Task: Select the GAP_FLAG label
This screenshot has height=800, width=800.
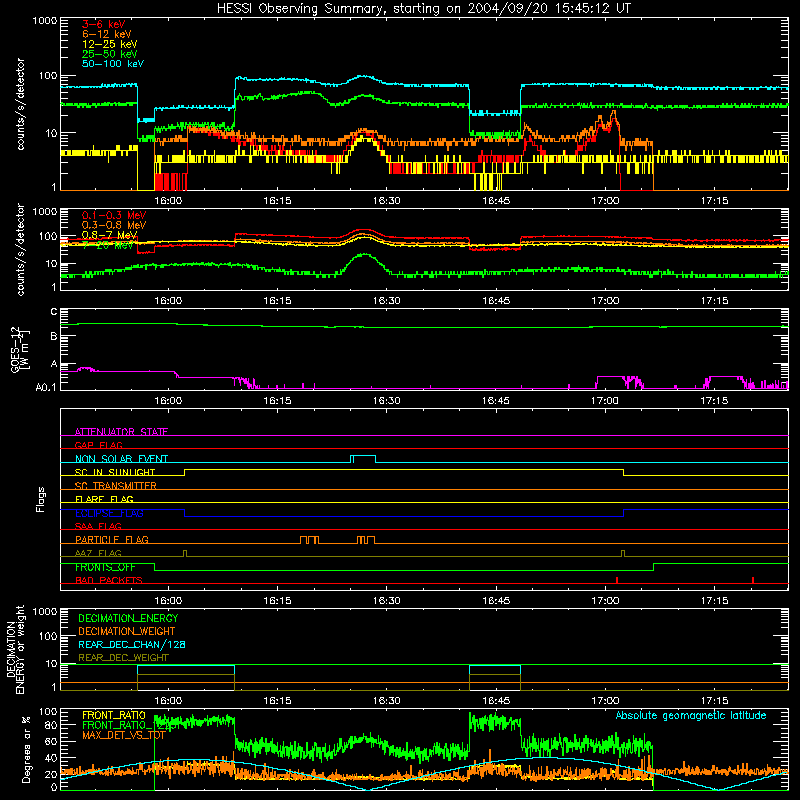Action: coord(99,445)
